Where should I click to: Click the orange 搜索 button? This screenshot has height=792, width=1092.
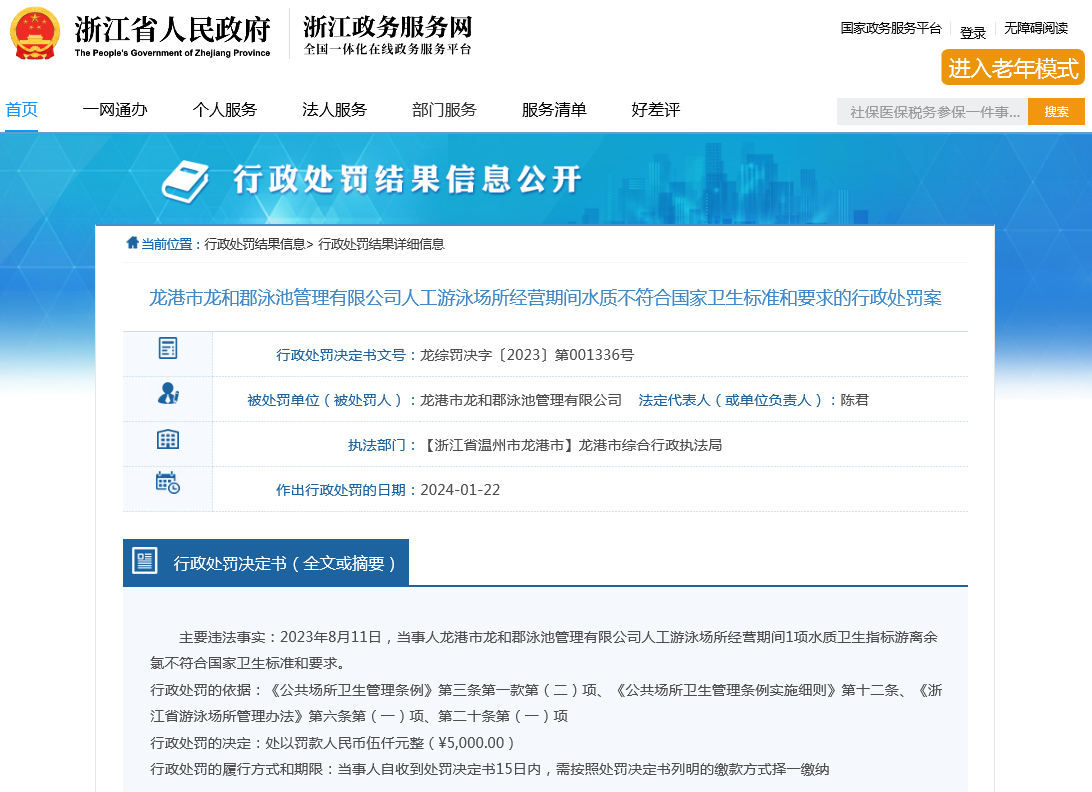coord(1056,111)
